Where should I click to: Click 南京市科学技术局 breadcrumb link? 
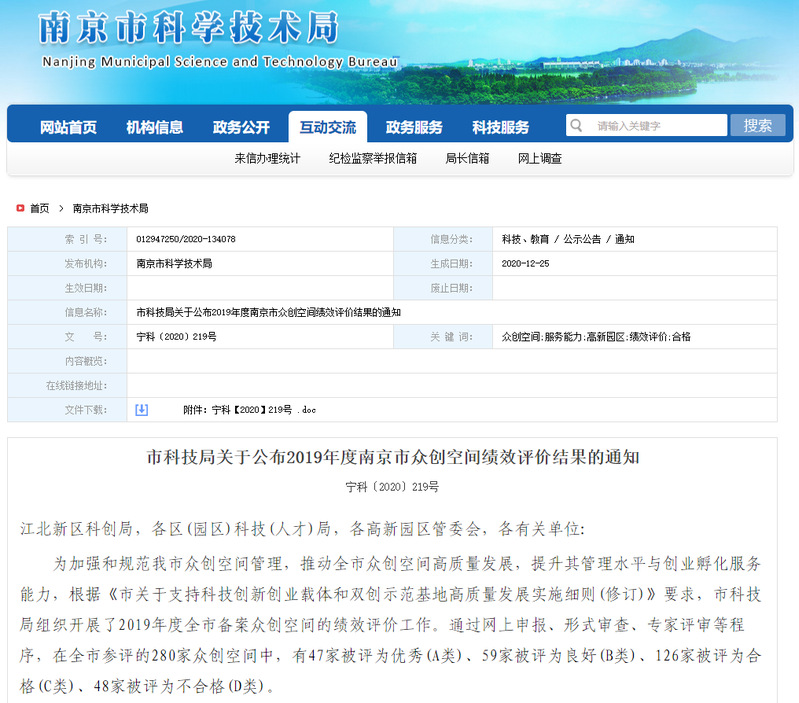[x=110, y=208]
